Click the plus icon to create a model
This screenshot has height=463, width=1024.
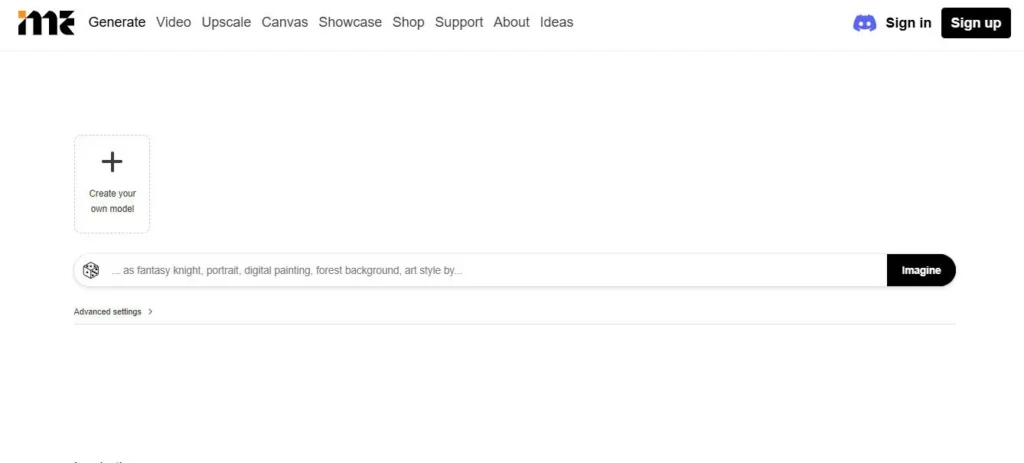click(x=112, y=162)
